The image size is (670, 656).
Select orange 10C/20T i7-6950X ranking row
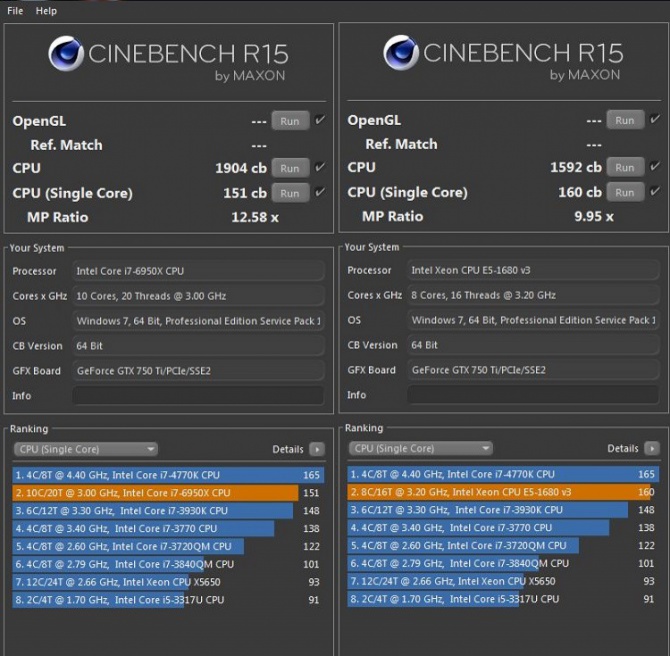point(168,493)
